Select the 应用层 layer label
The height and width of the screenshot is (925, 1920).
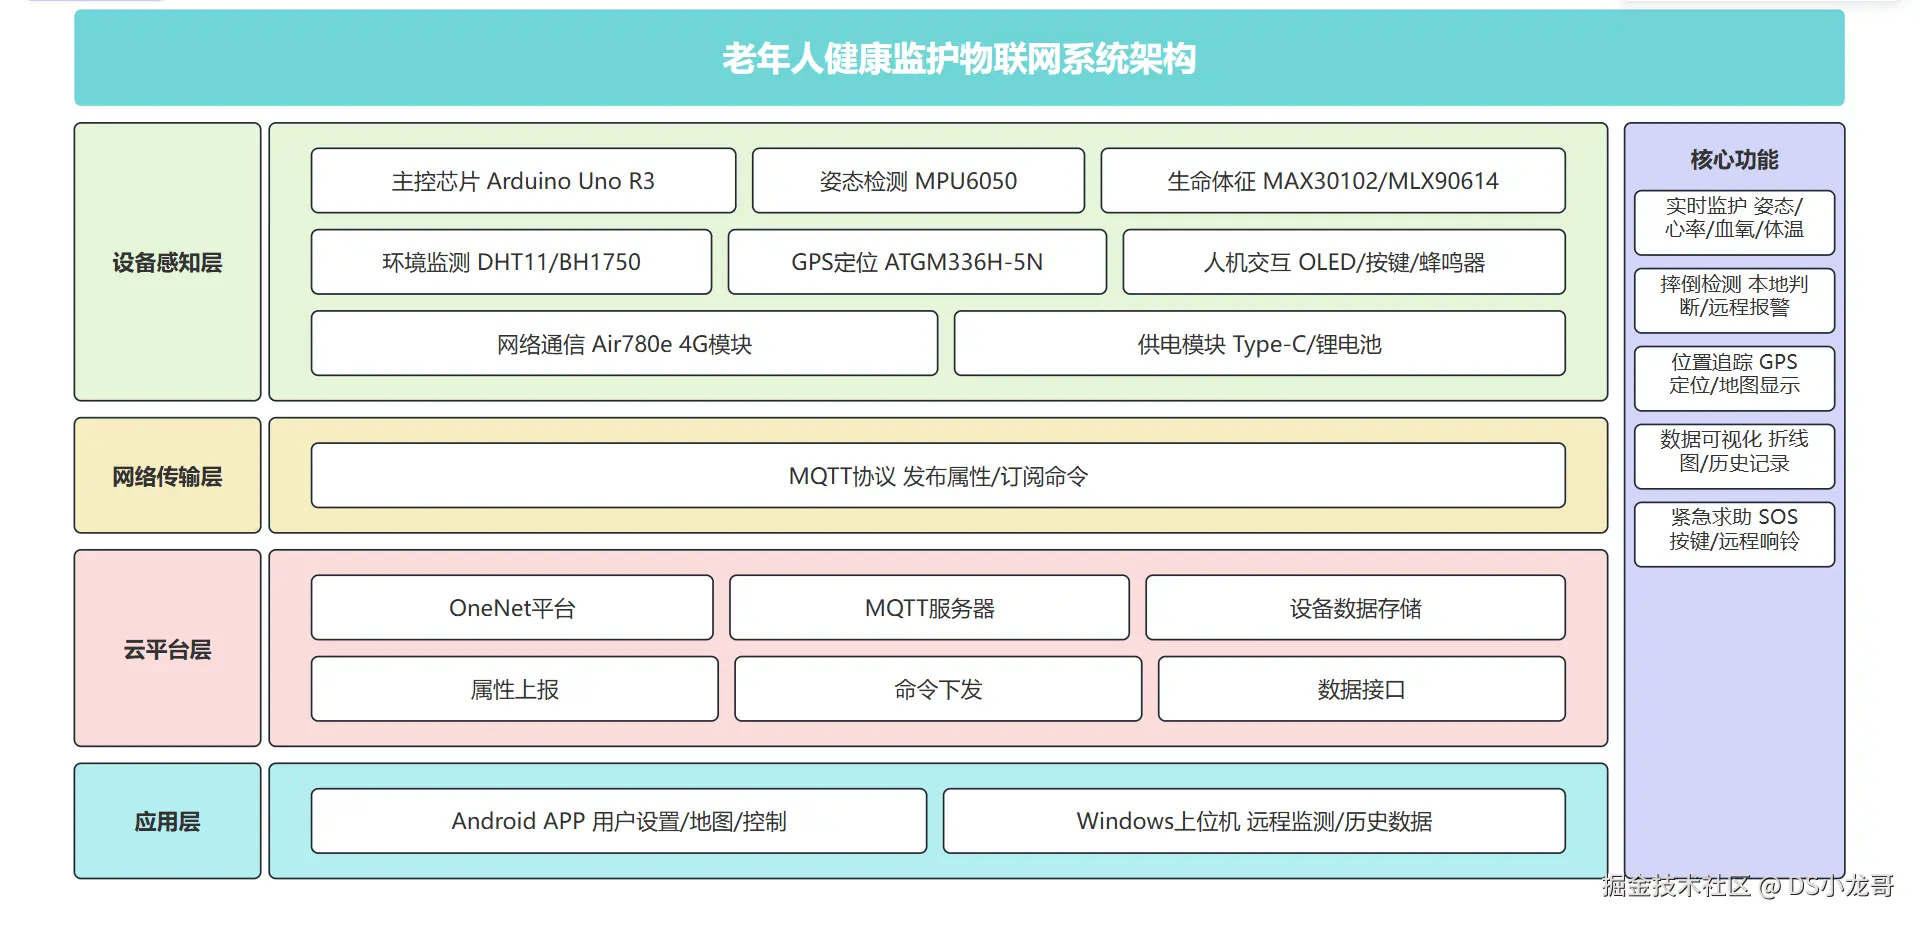[167, 821]
